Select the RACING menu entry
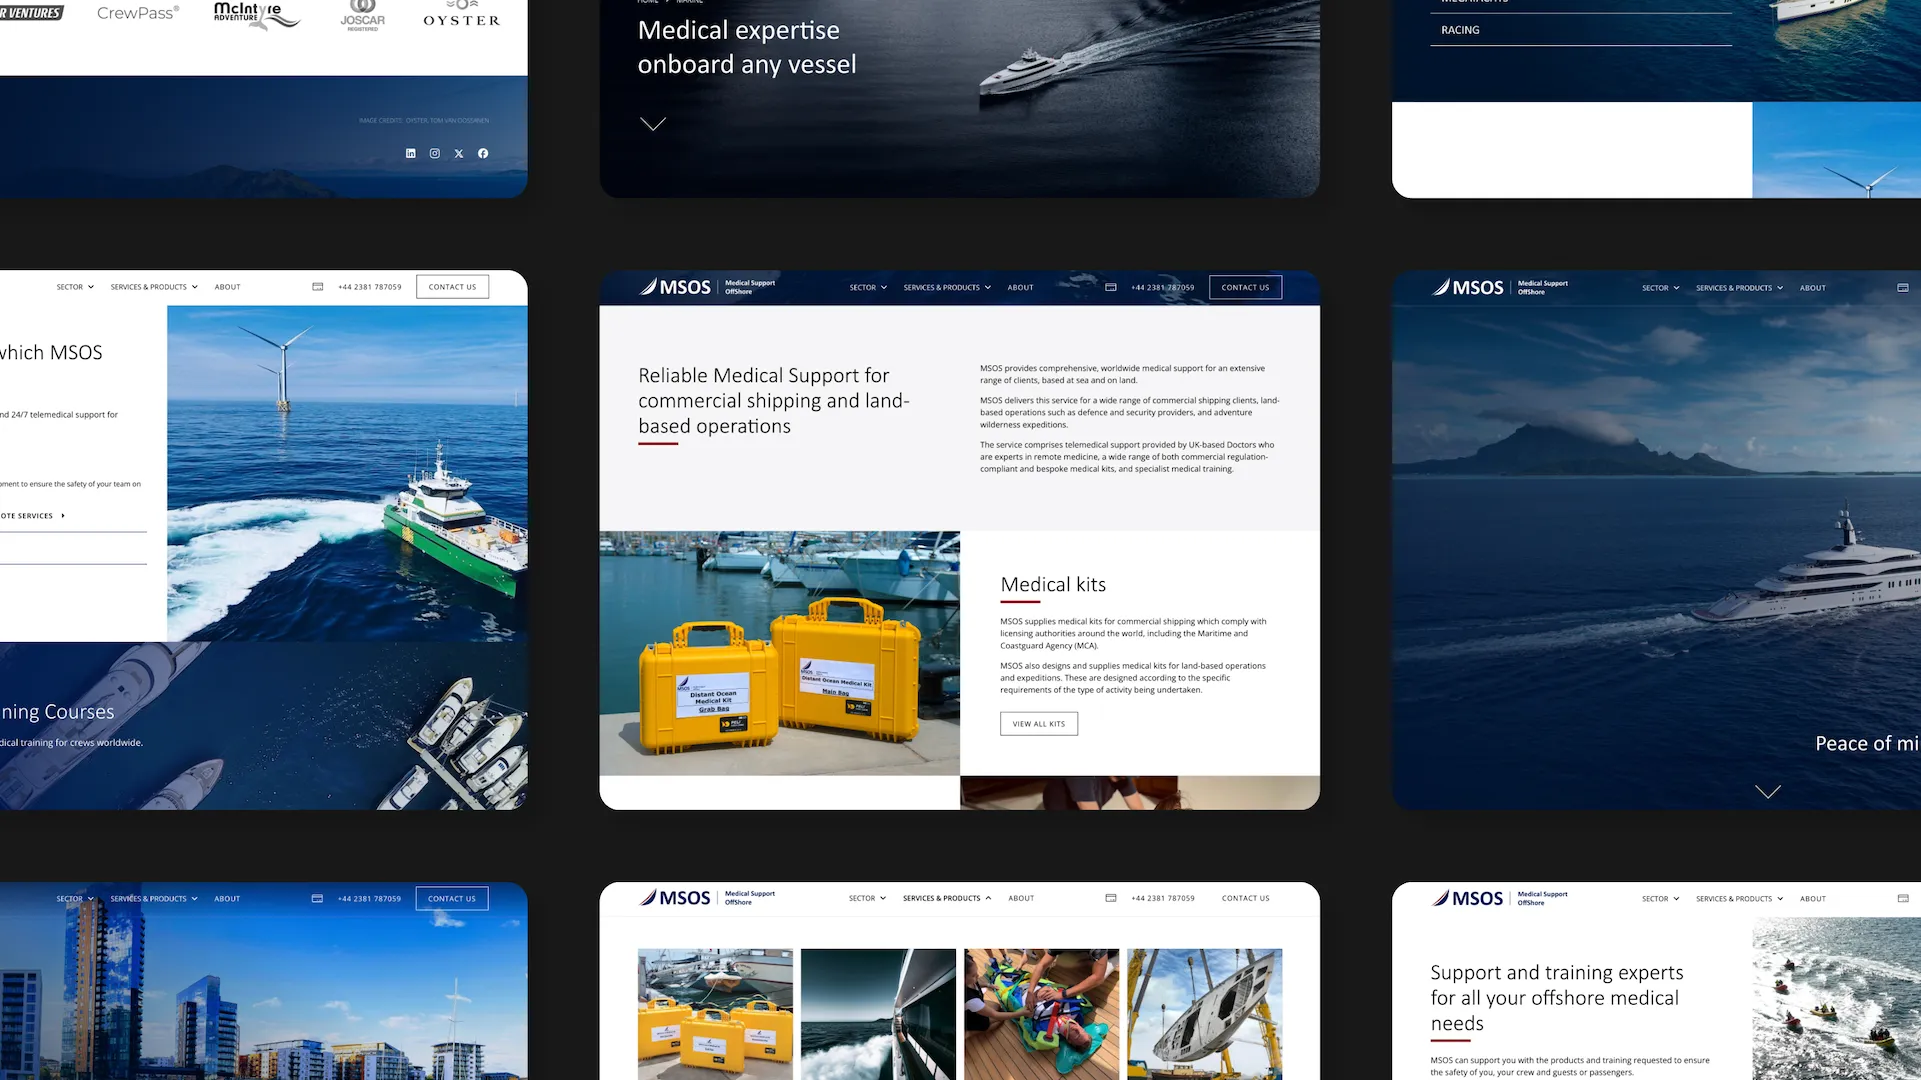This screenshot has height=1080, width=1921. 1460,30
